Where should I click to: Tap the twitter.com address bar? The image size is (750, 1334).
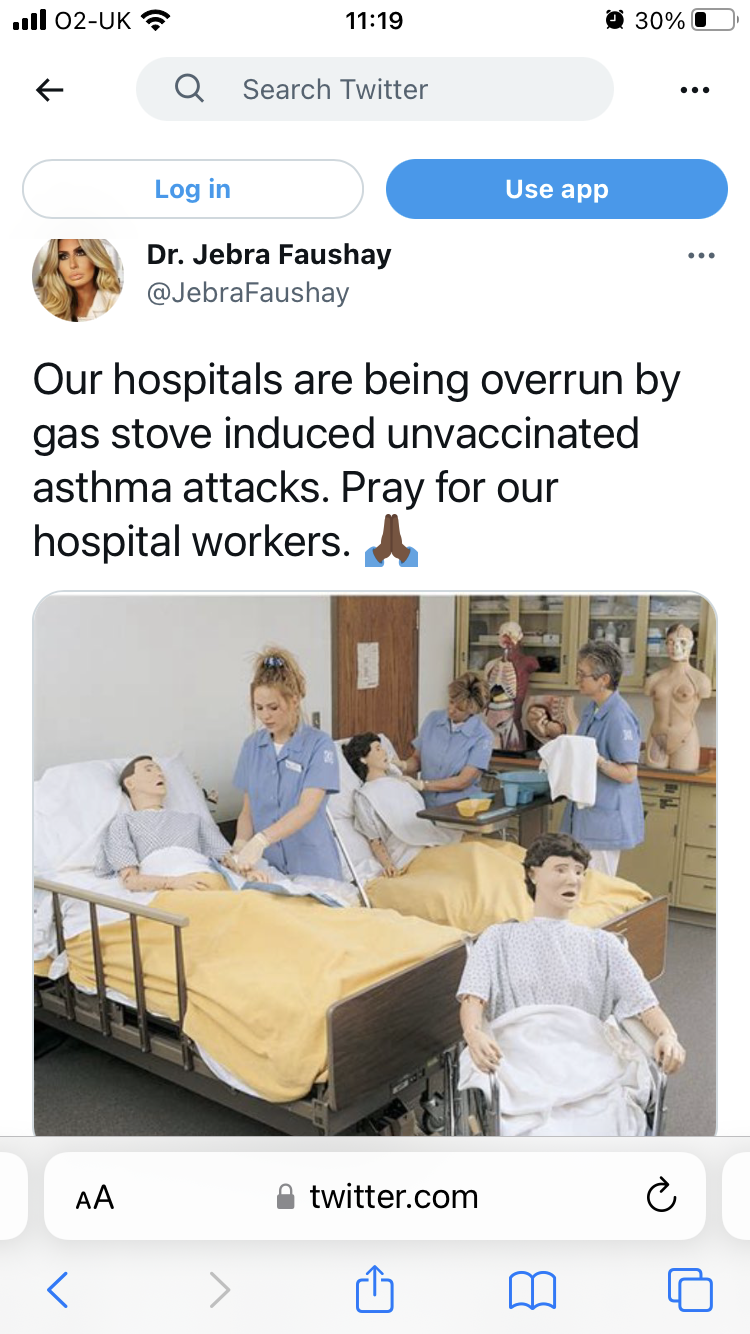[375, 1196]
